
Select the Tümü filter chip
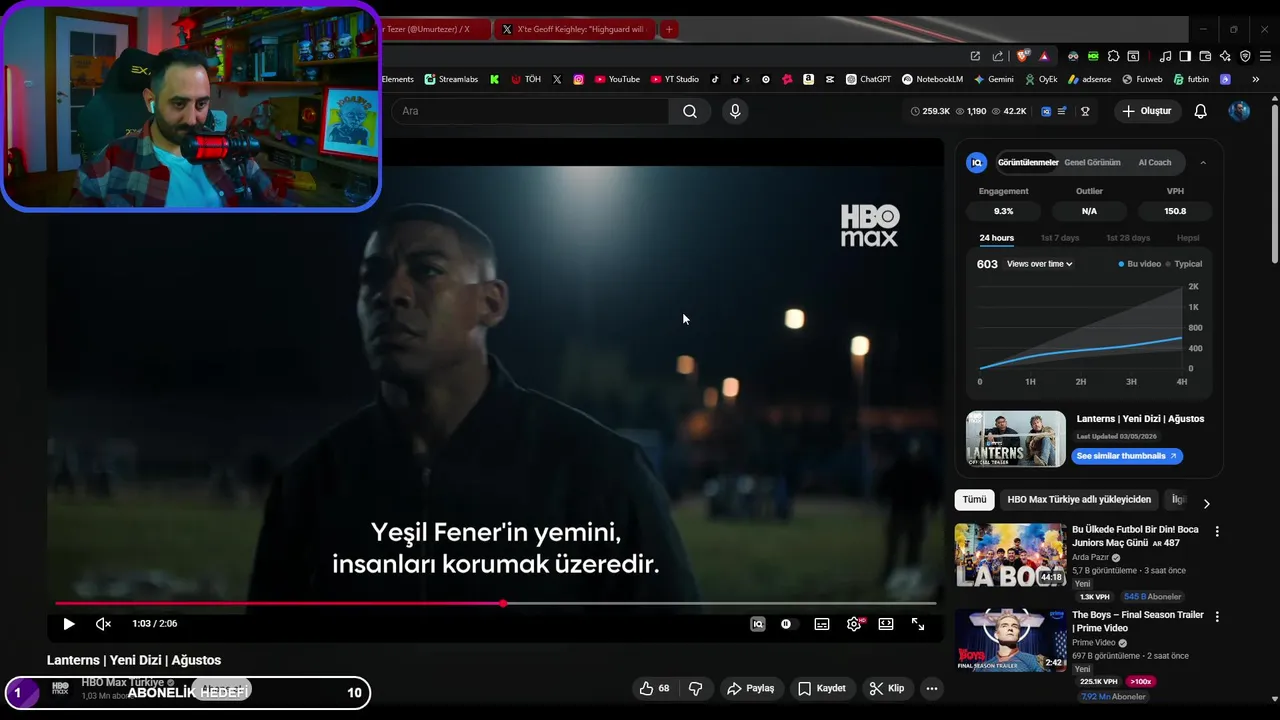point(975,499)
